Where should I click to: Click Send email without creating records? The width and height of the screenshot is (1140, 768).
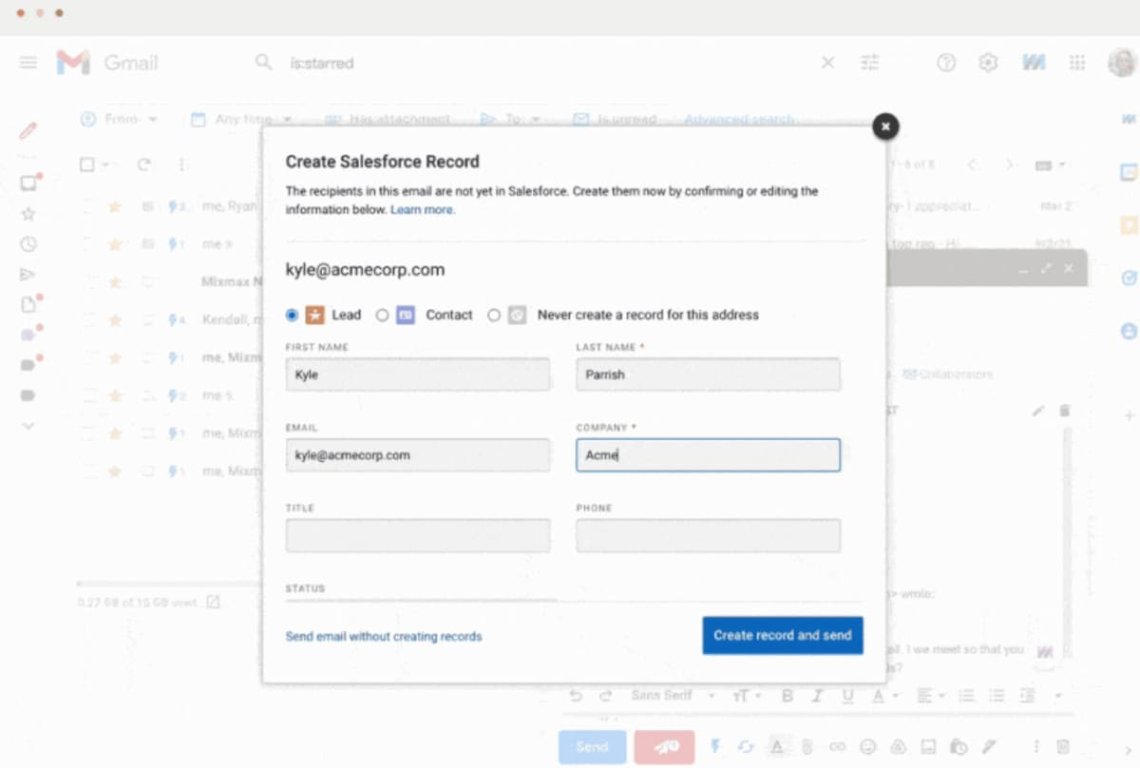pos(383,636)
